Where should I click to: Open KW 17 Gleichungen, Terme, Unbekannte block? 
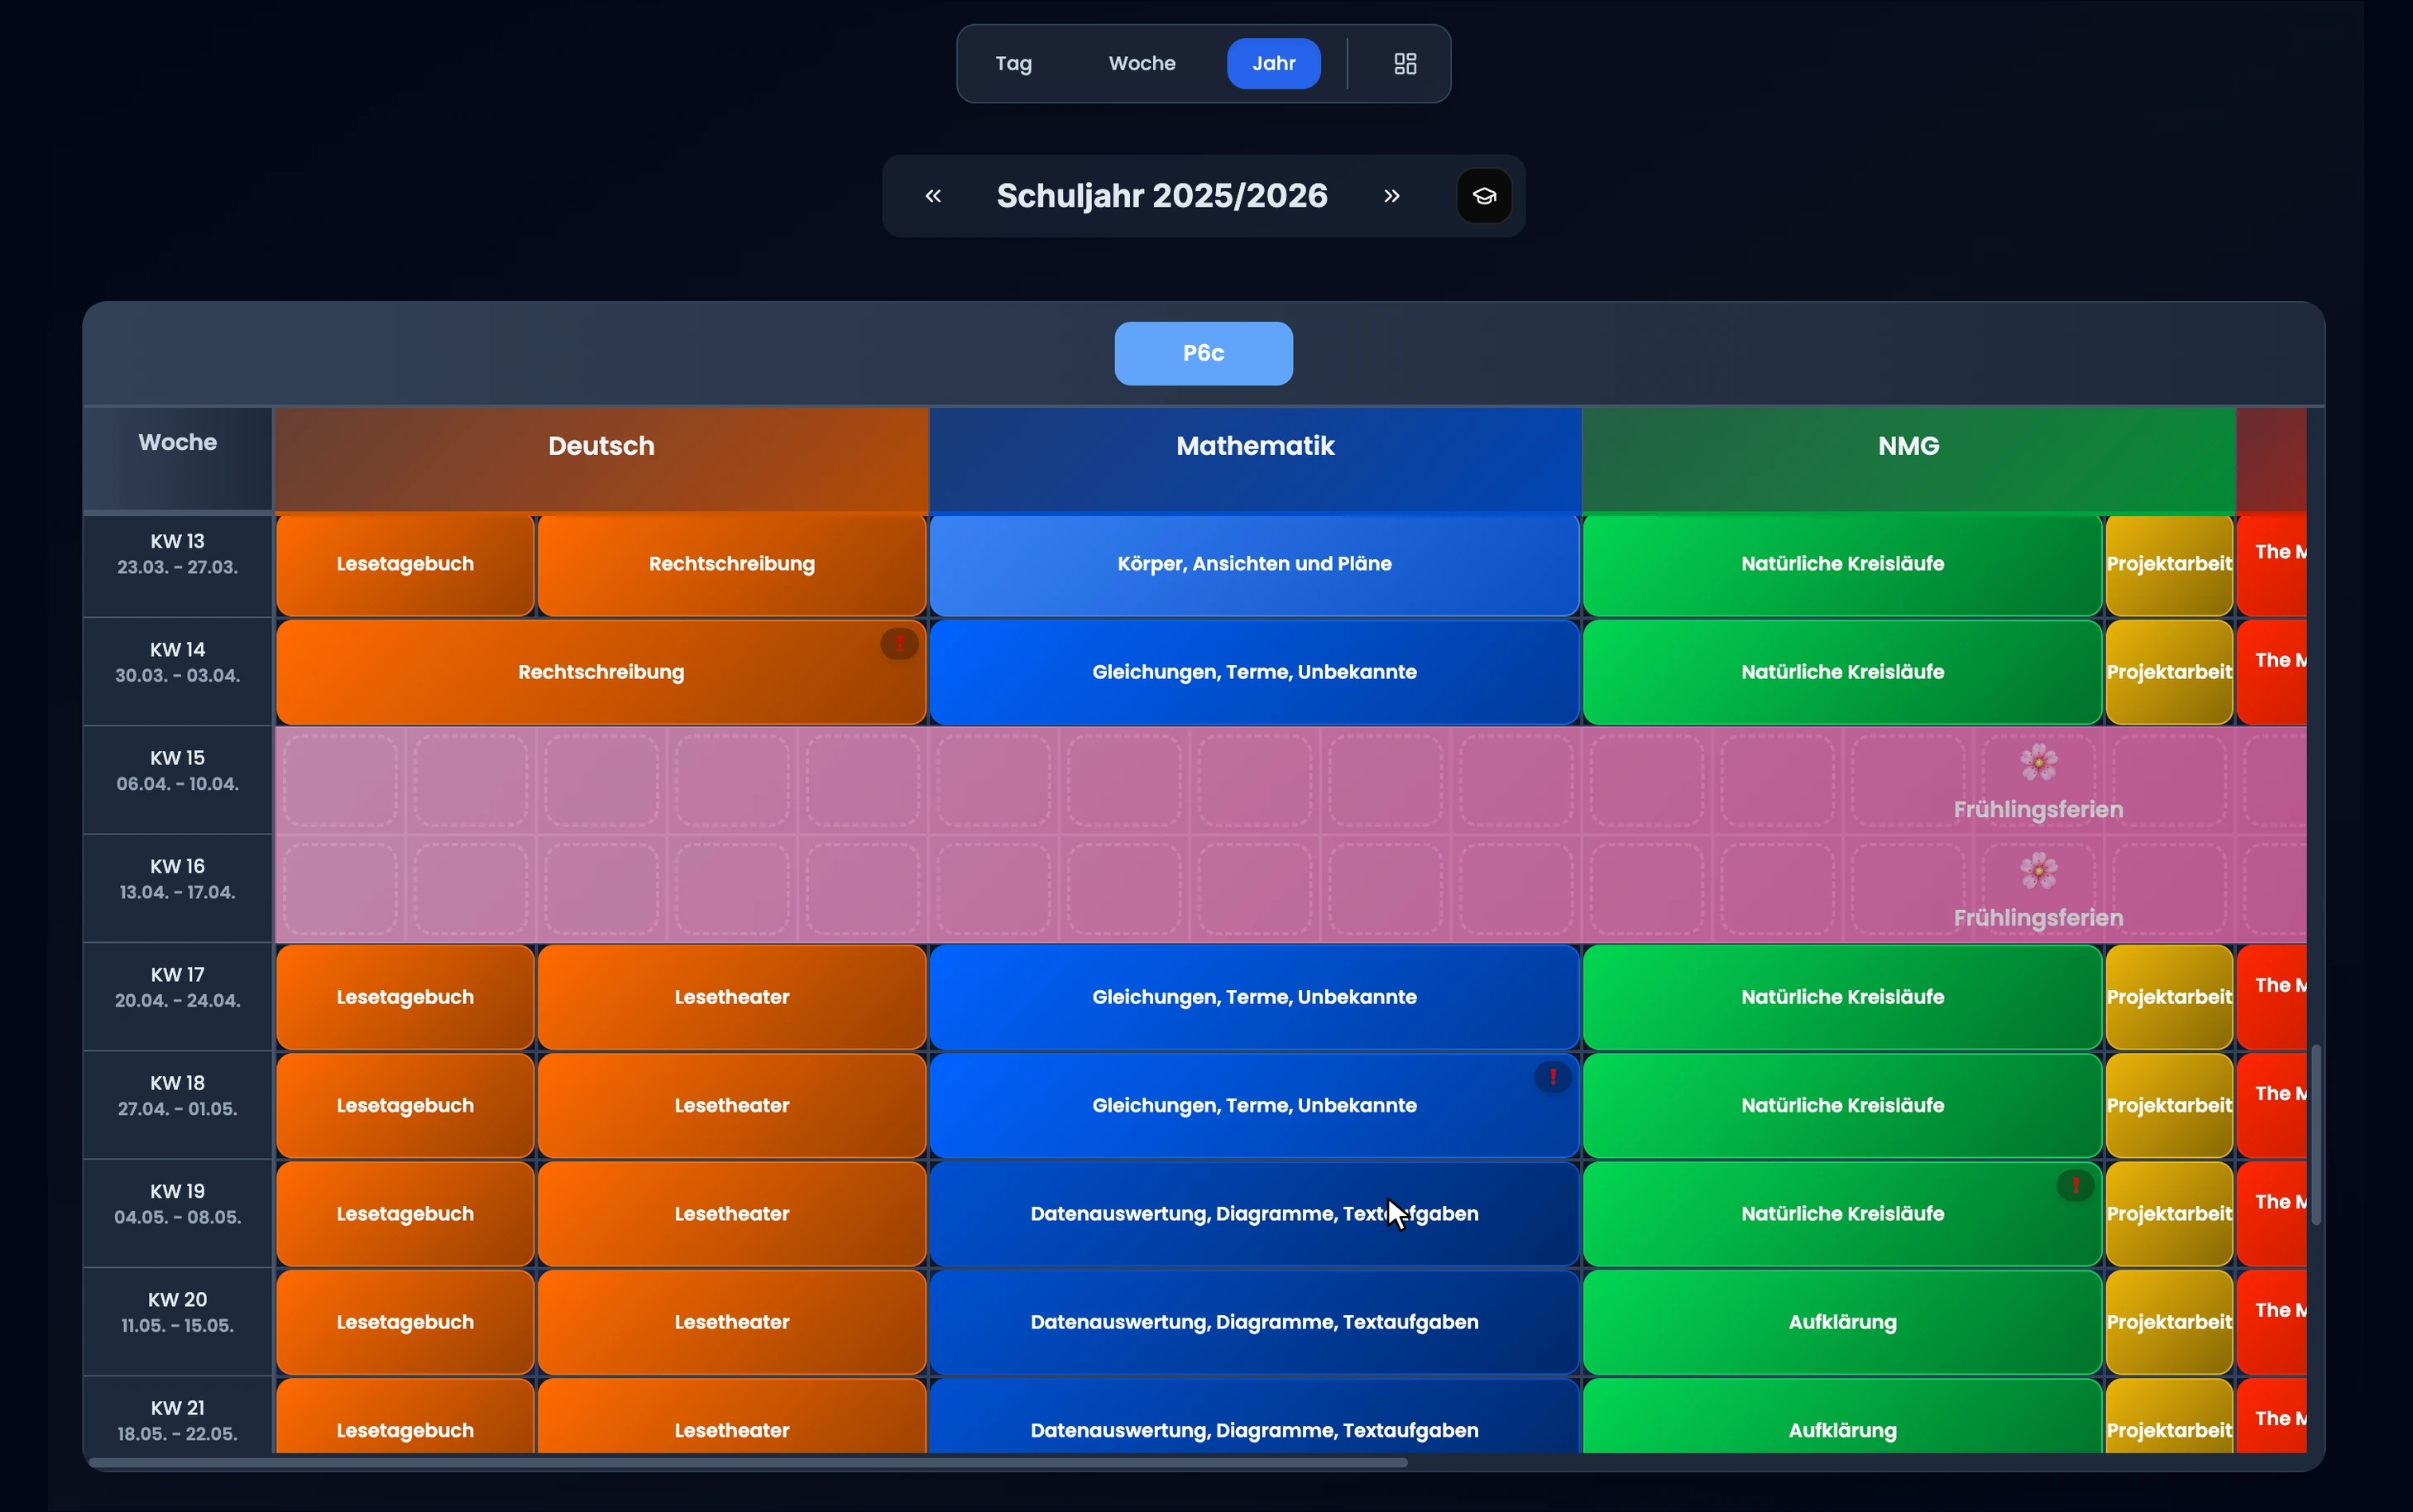(x=1255, y=997)
